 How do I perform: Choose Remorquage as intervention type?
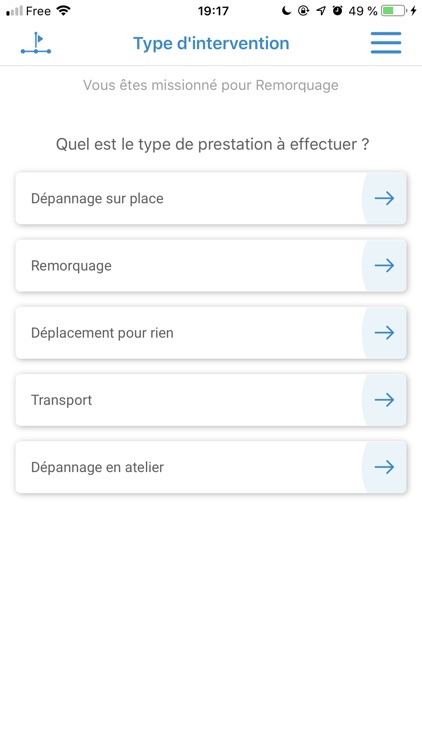pos(211,265)
